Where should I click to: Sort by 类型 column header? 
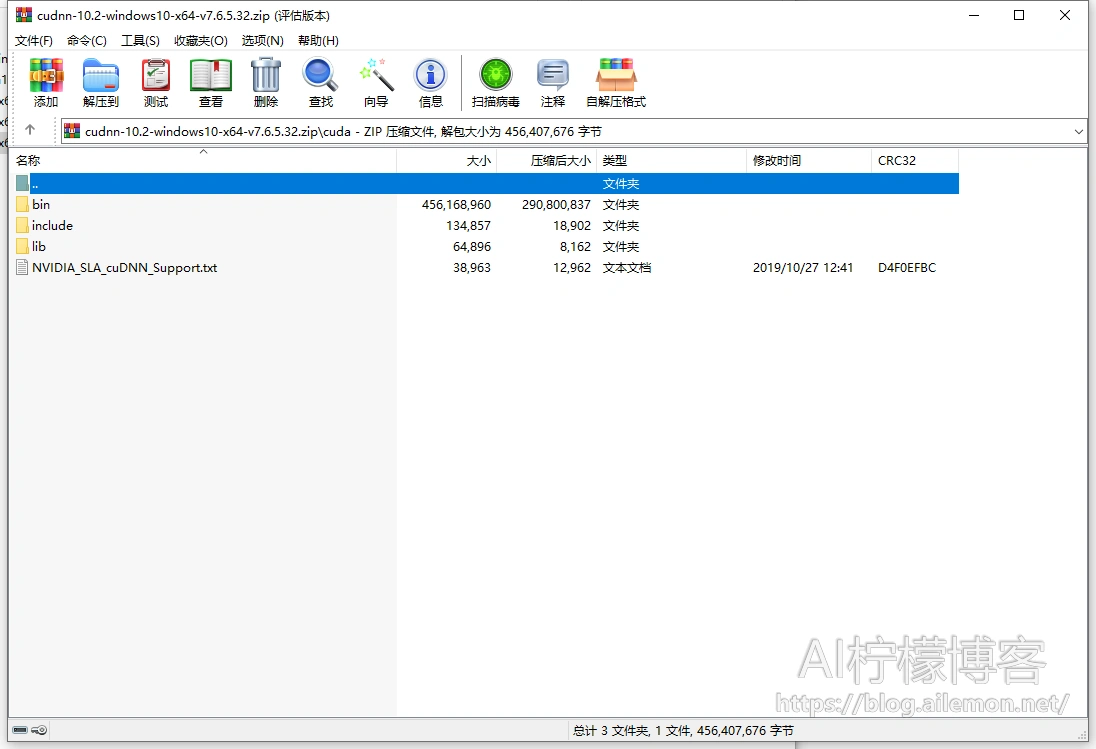click(x=672, y=160)
